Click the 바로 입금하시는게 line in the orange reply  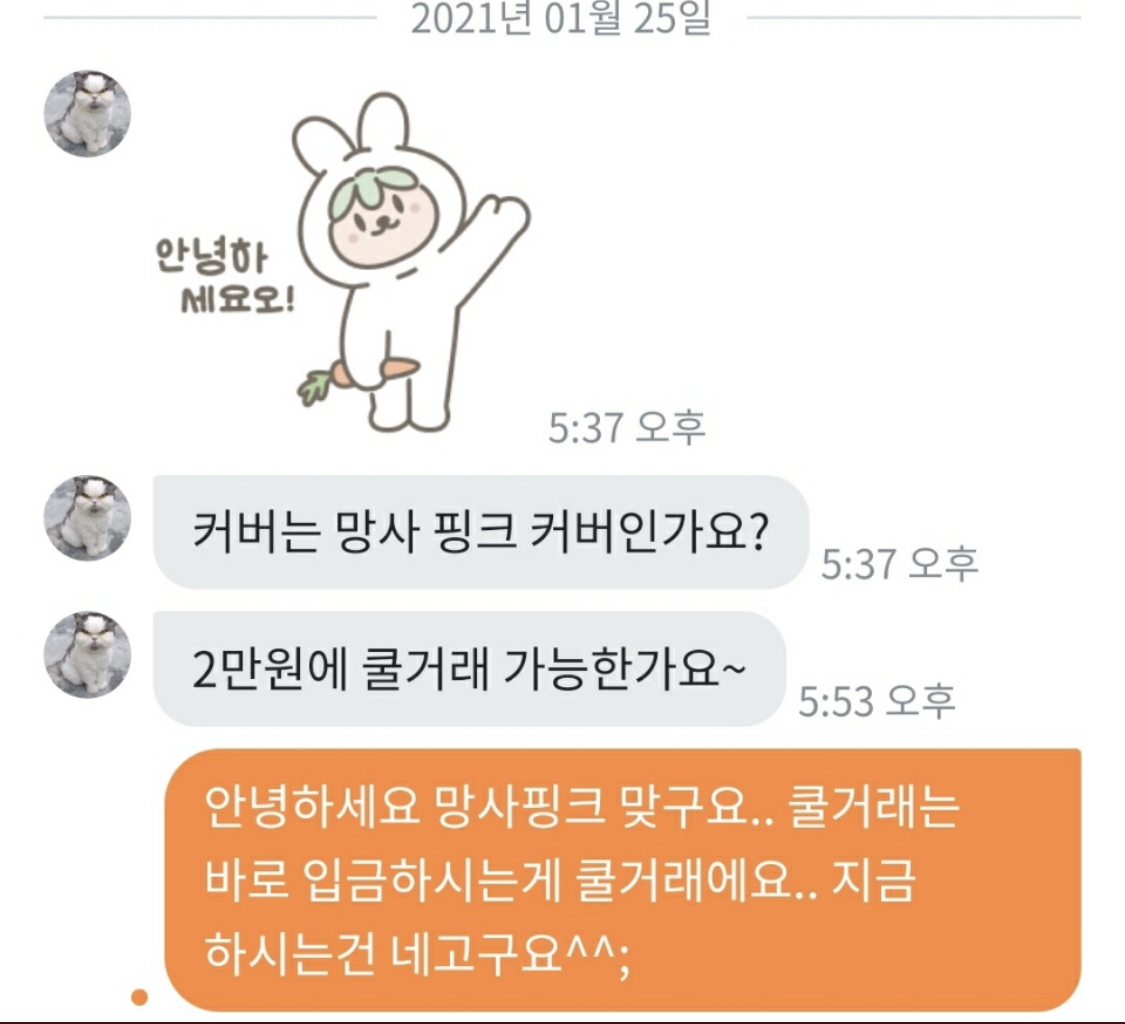[x=382, y=880]
